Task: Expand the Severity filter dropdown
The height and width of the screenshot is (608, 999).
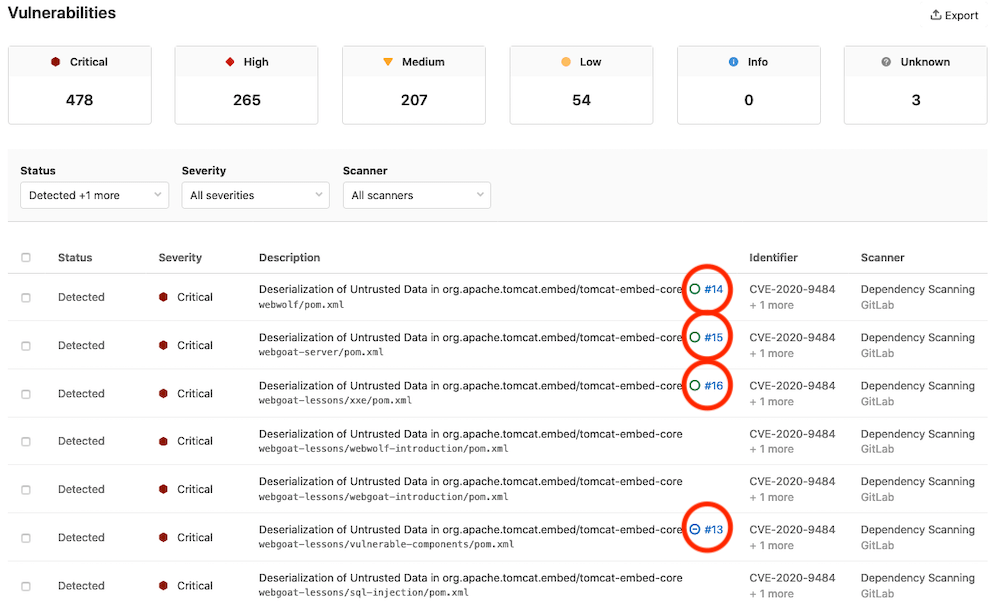Action: tap(255, 195)
